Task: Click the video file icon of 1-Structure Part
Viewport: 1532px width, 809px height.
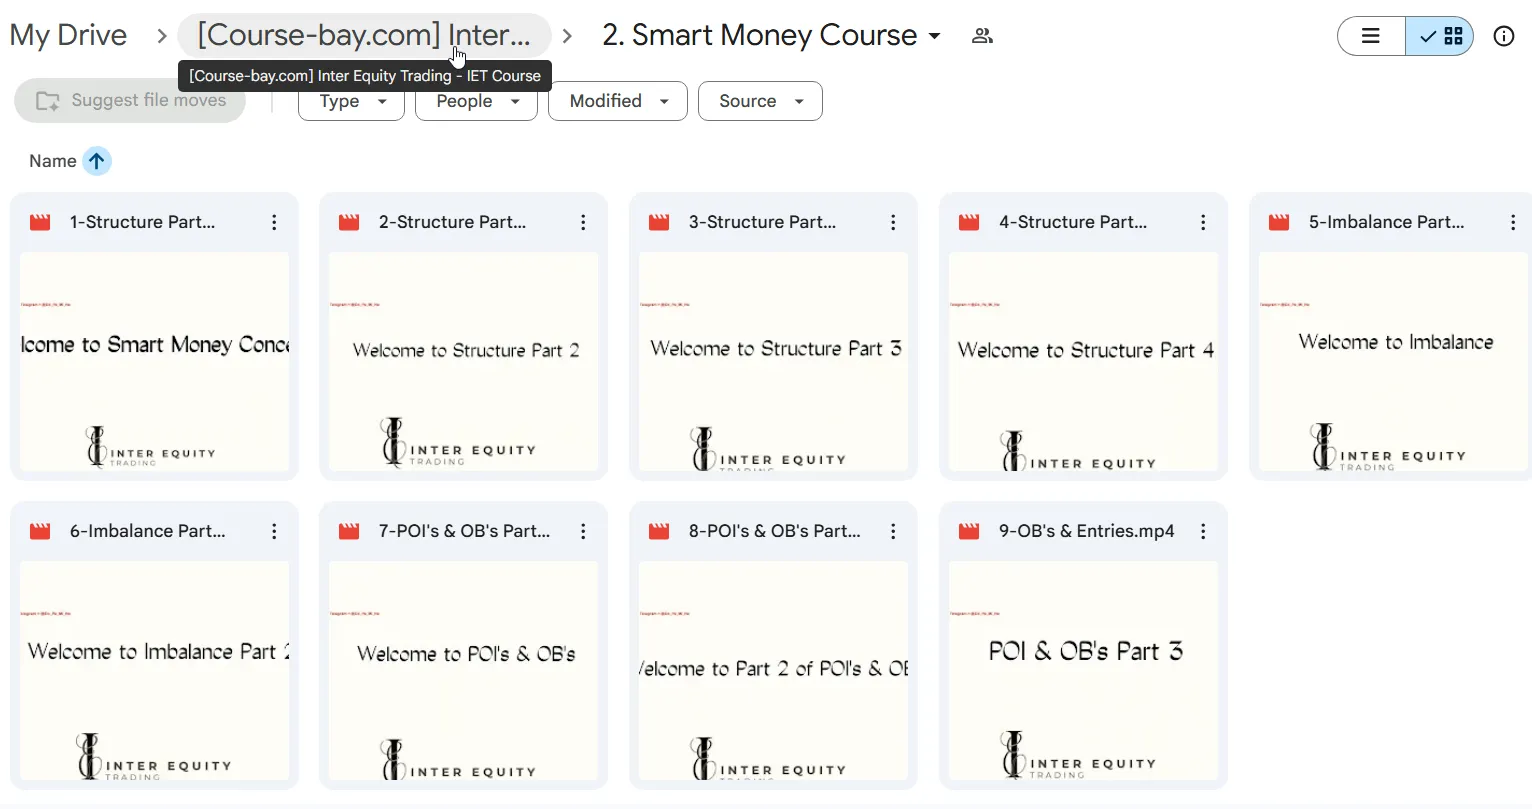Action: pyautogui.click(x=40, y=223)
